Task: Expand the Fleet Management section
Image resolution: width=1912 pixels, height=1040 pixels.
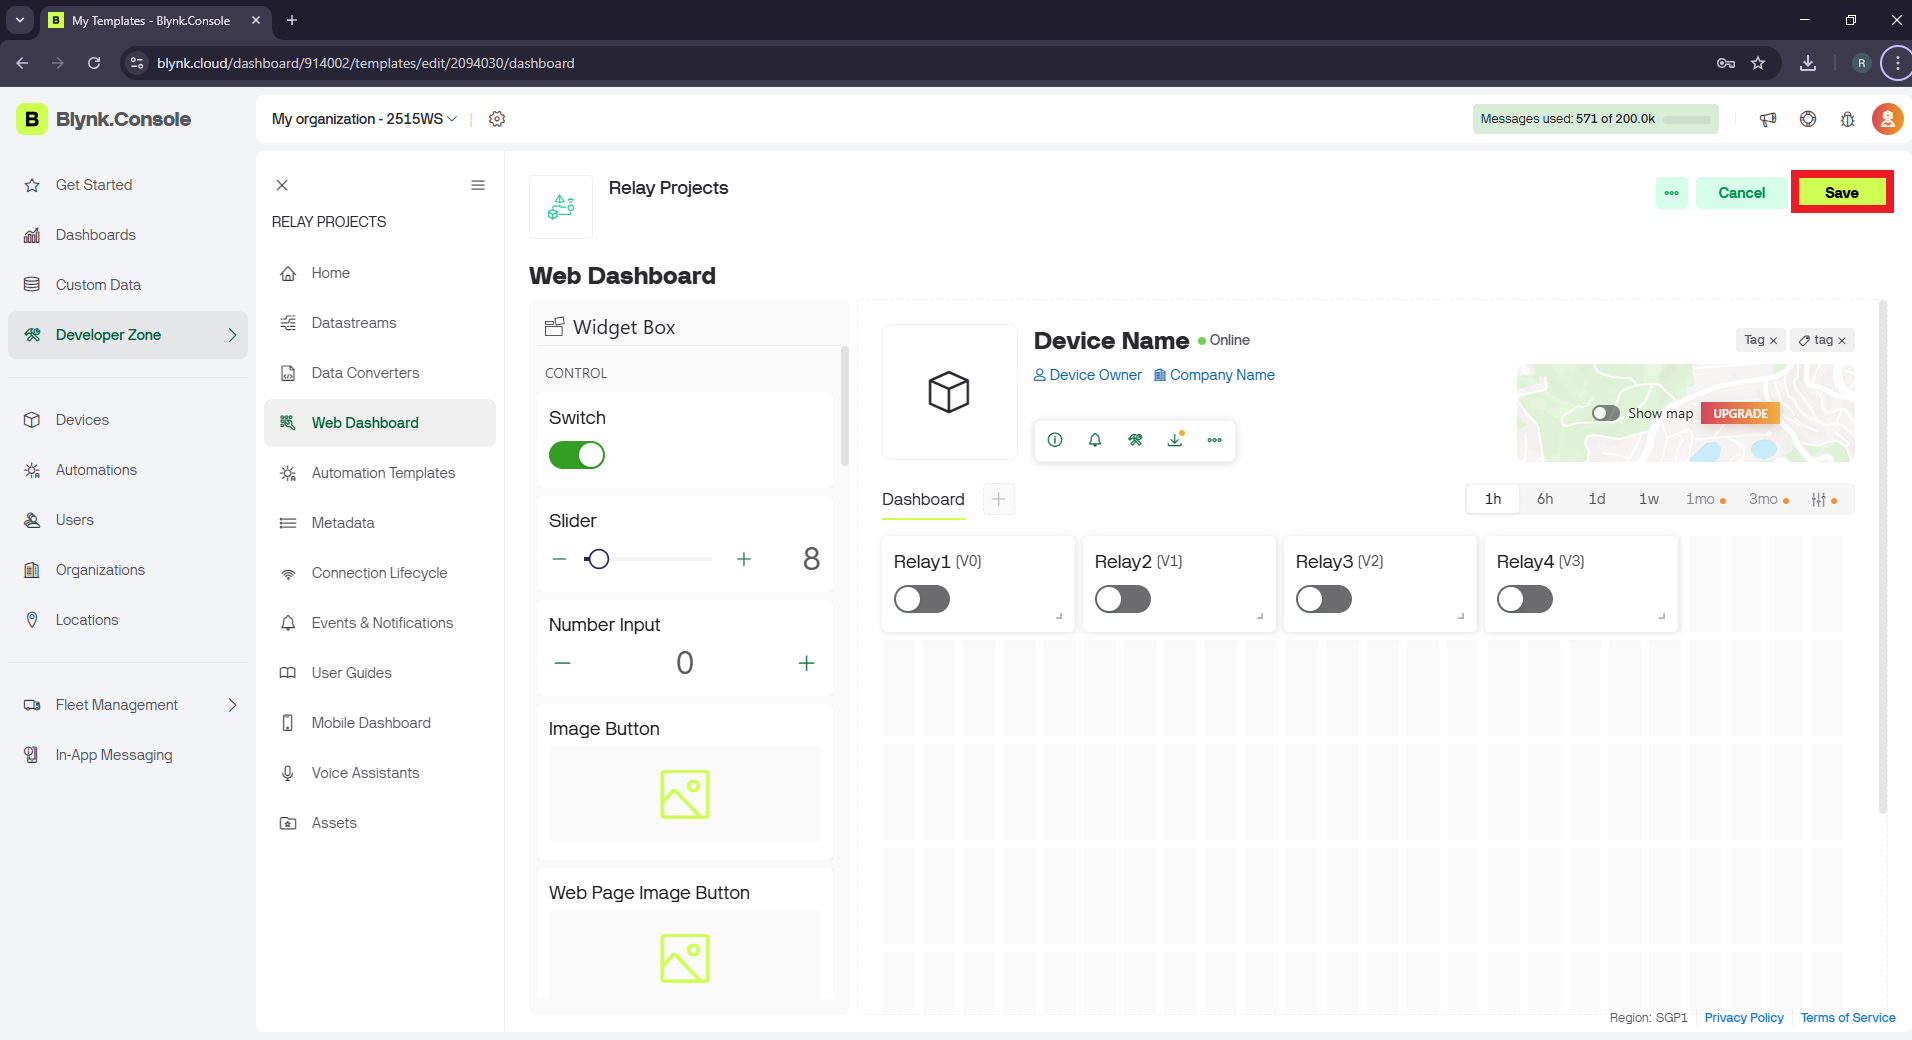Action: 232,705
